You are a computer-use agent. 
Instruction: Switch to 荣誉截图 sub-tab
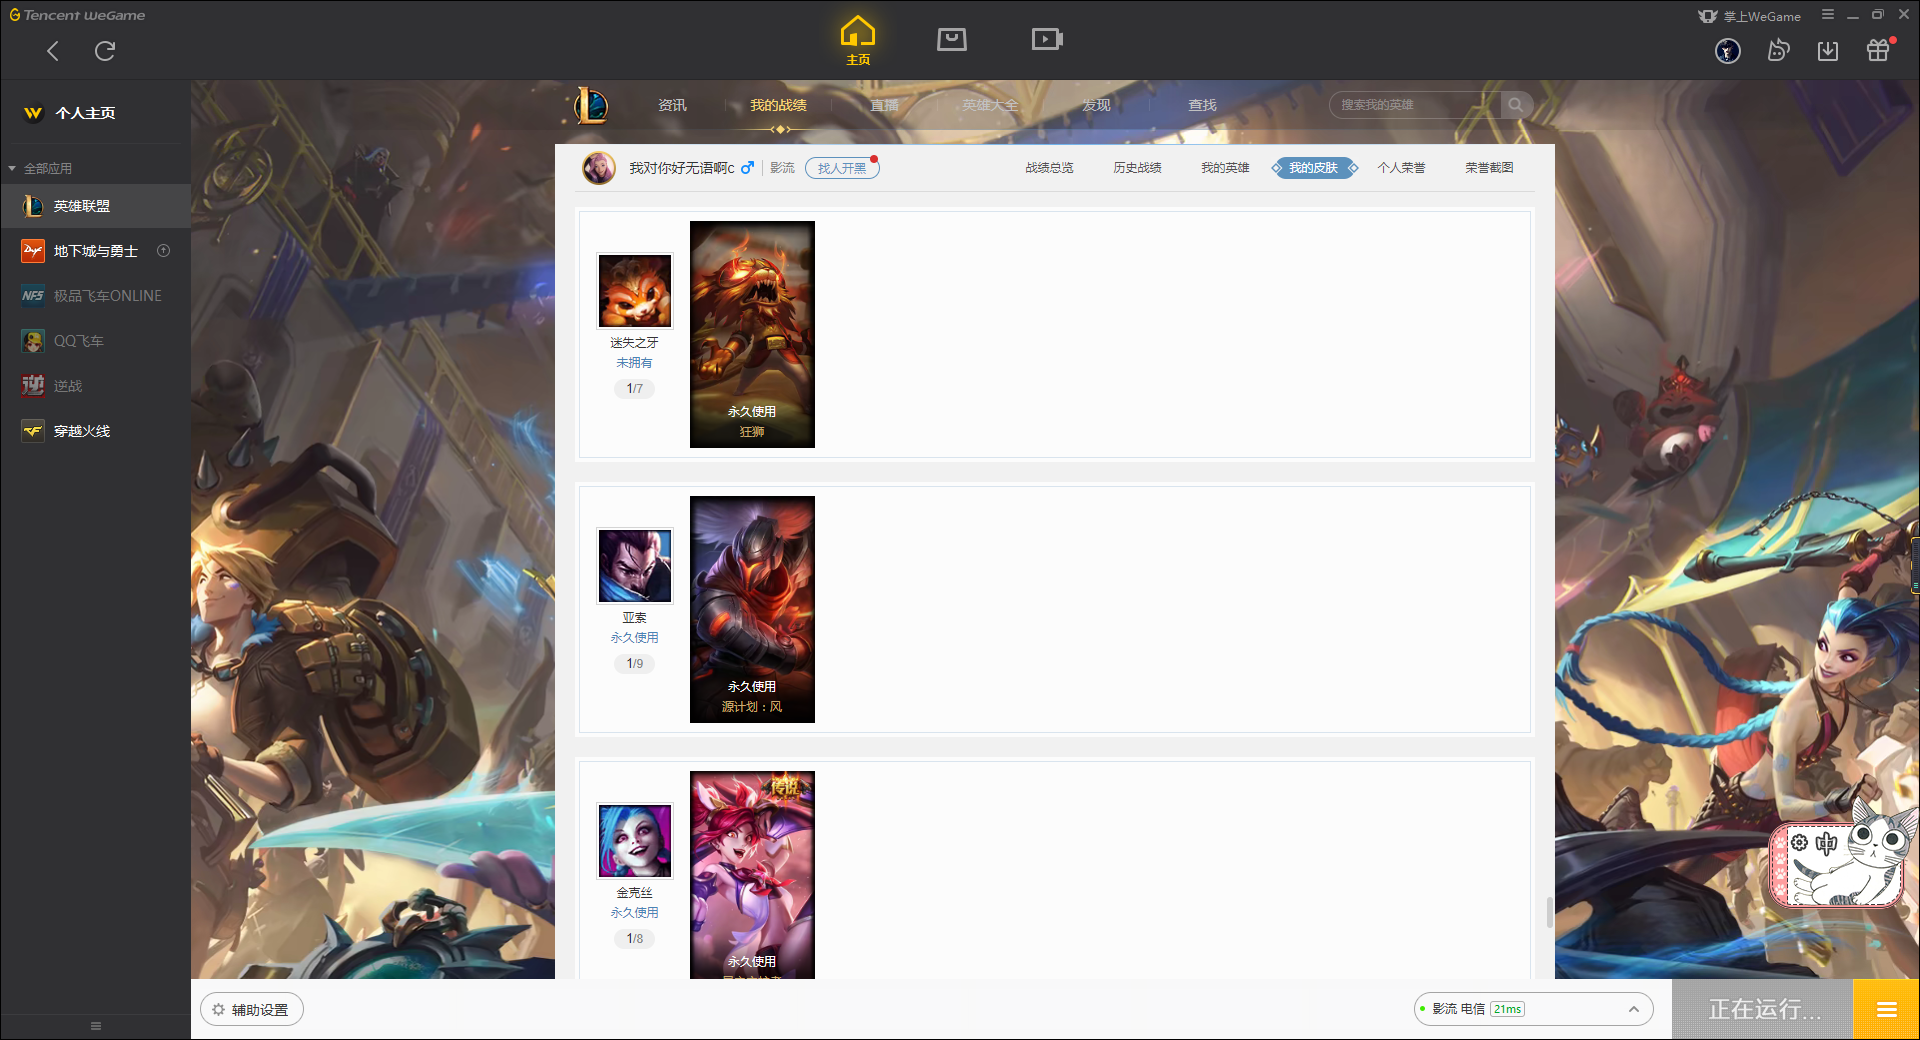click(x=1489, y=168)
